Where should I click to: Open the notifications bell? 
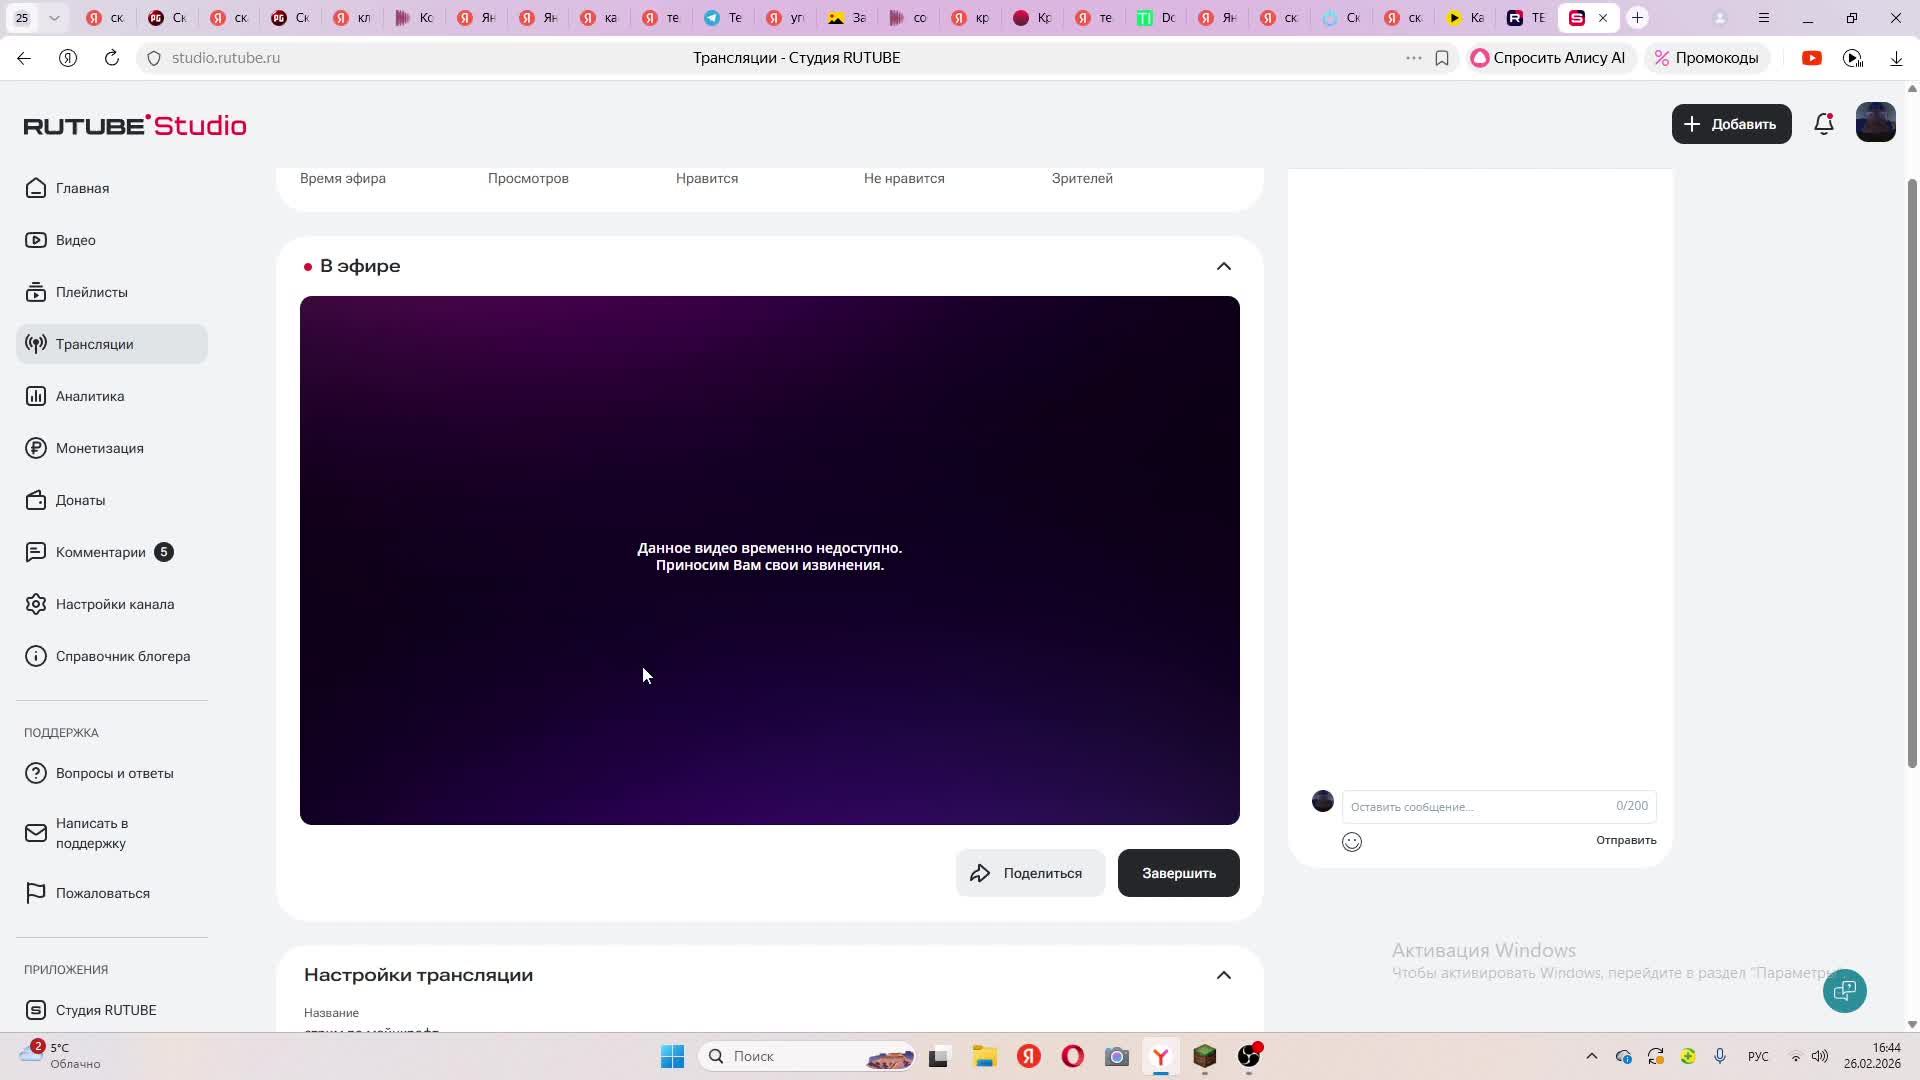click(x=1824, y=124)
